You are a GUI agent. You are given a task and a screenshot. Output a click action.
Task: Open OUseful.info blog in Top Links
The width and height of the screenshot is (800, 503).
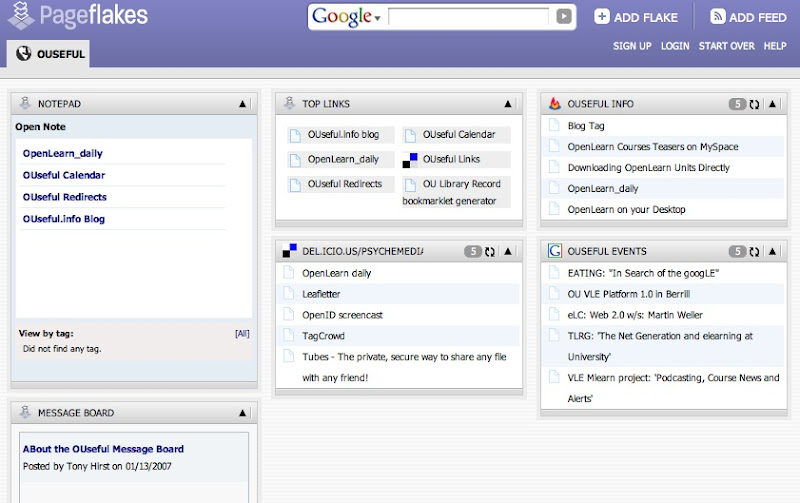pos(343,135)
